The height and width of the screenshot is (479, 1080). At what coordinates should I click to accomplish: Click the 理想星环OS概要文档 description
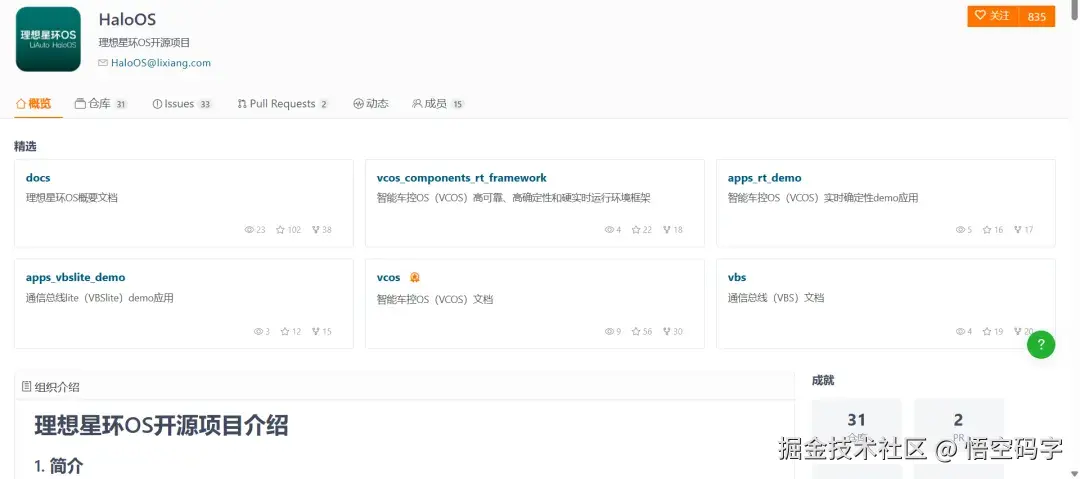pyautogui.click(x=72, y=198)
